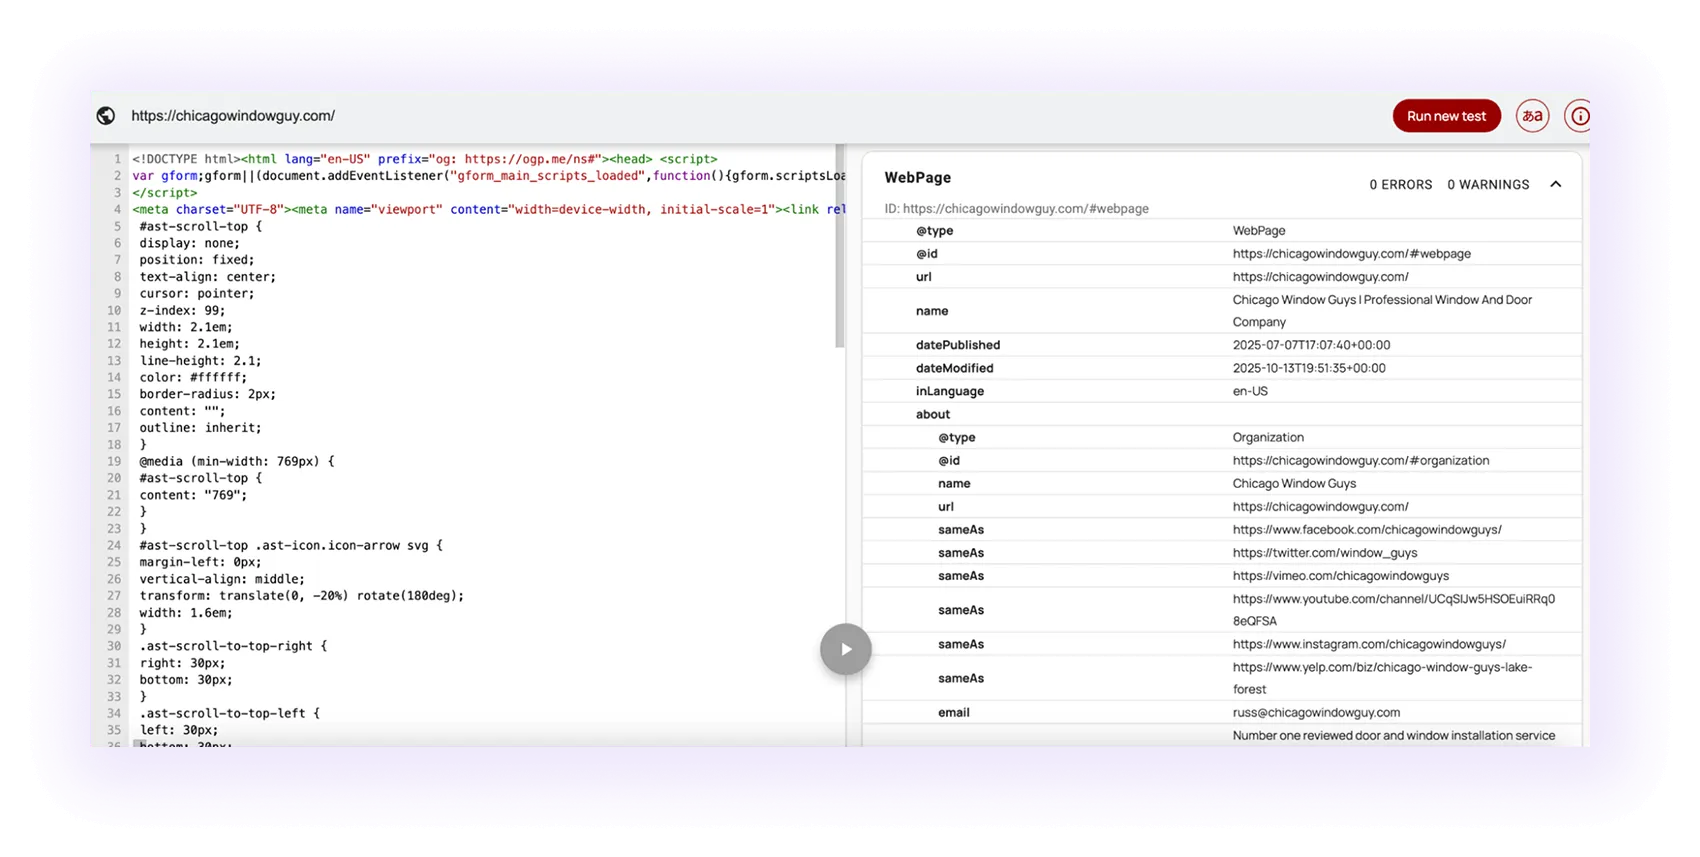Click code line 4 meta charset UTF-8
Screen dimensions: 1700x857
point(488,209)
